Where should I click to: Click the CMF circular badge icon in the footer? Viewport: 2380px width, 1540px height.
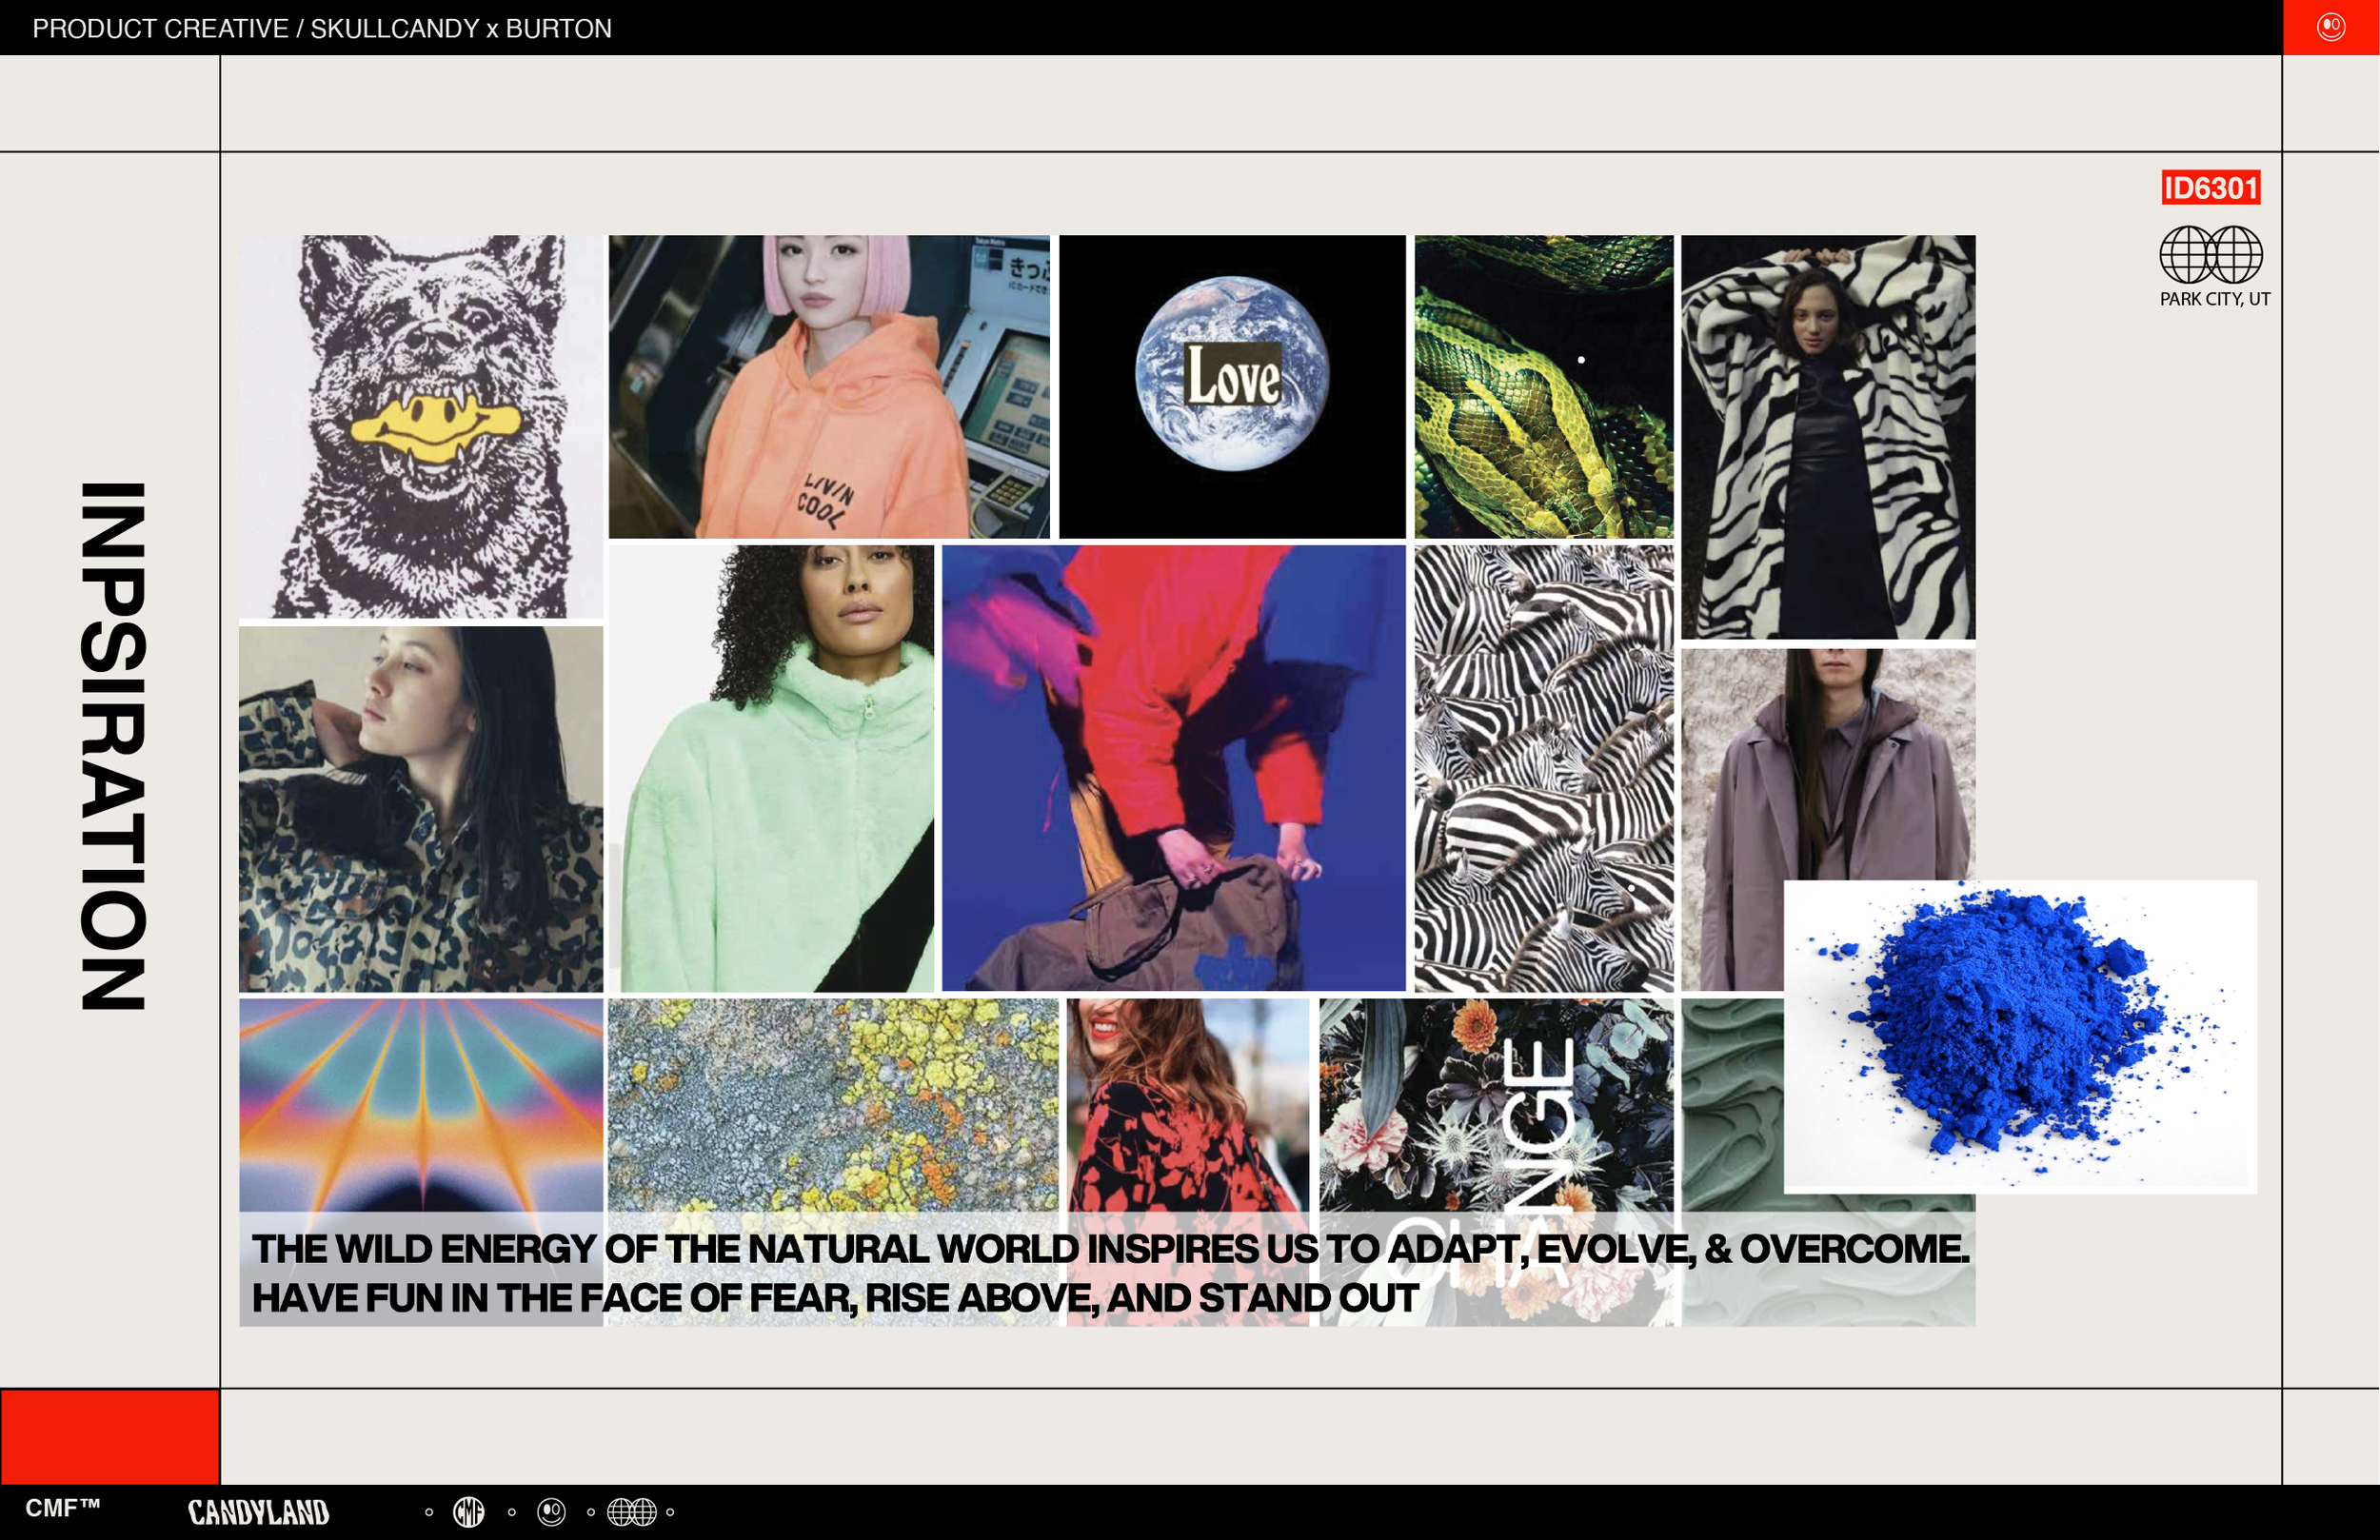469,1511
